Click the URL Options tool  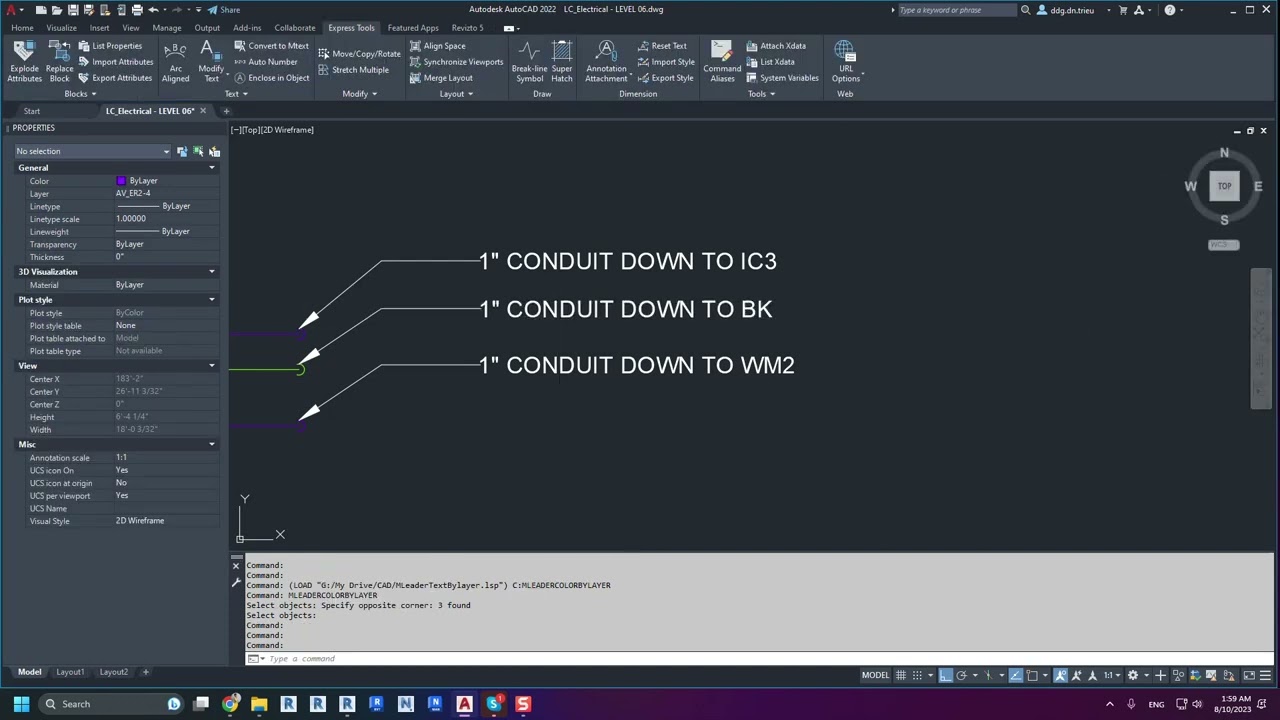pos(845,62)
